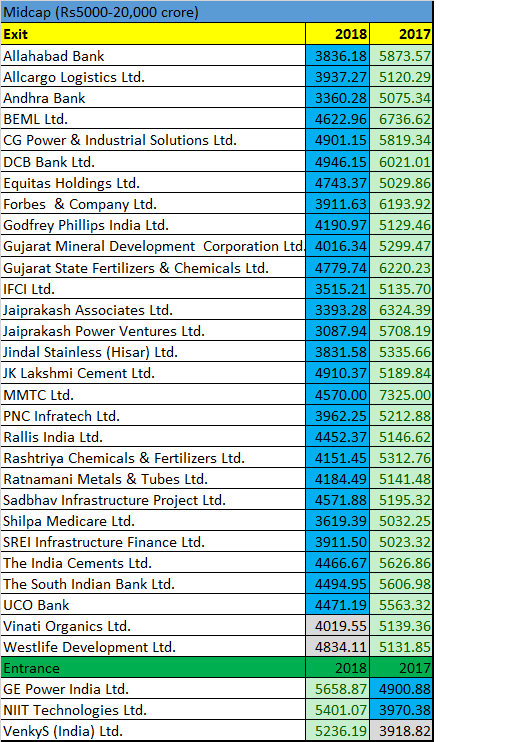Click the value 3937.27

tap(338, 77)
